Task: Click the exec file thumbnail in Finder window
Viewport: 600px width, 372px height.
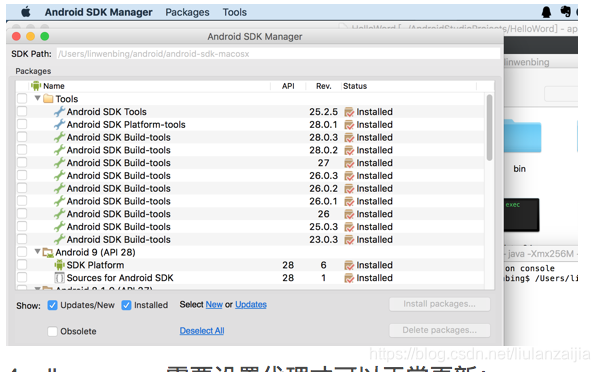Action: (521, 214)
